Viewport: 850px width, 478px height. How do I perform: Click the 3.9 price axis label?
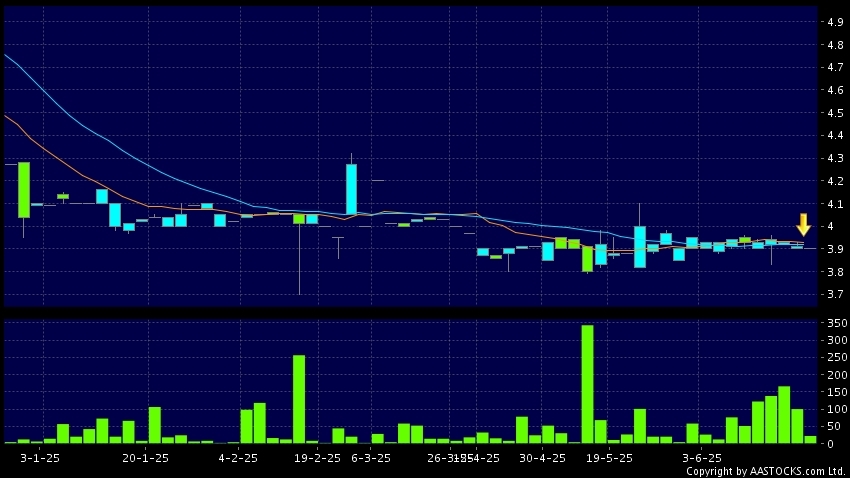[x=835, y=249]
